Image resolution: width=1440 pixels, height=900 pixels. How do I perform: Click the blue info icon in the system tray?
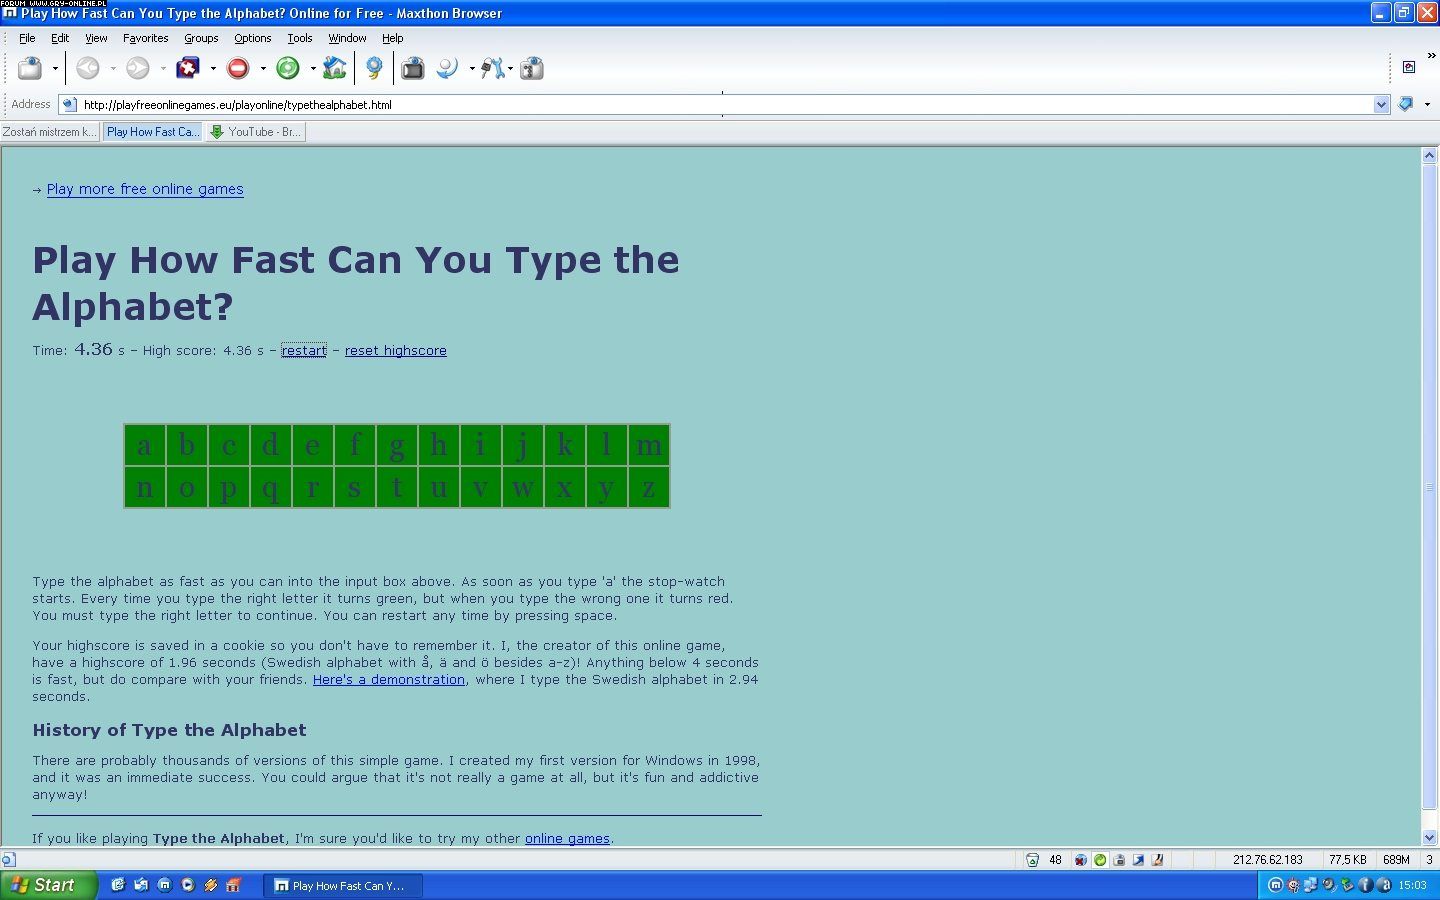(x=1366, y=885)
